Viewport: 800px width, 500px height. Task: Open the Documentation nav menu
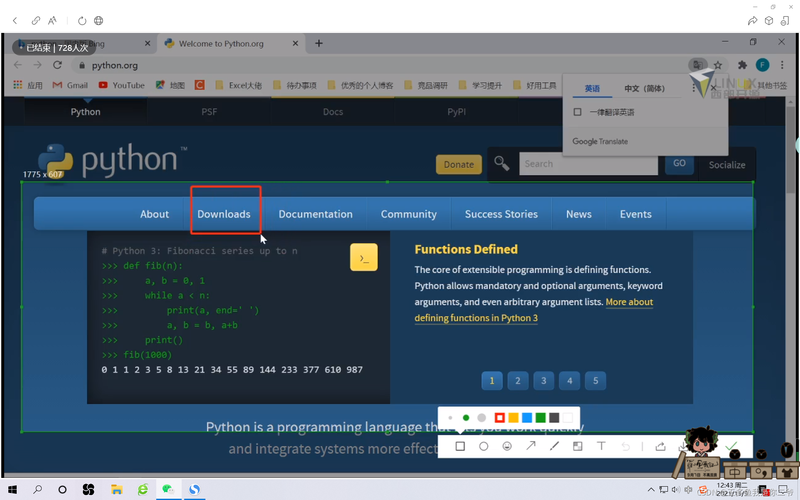point(315,214)
